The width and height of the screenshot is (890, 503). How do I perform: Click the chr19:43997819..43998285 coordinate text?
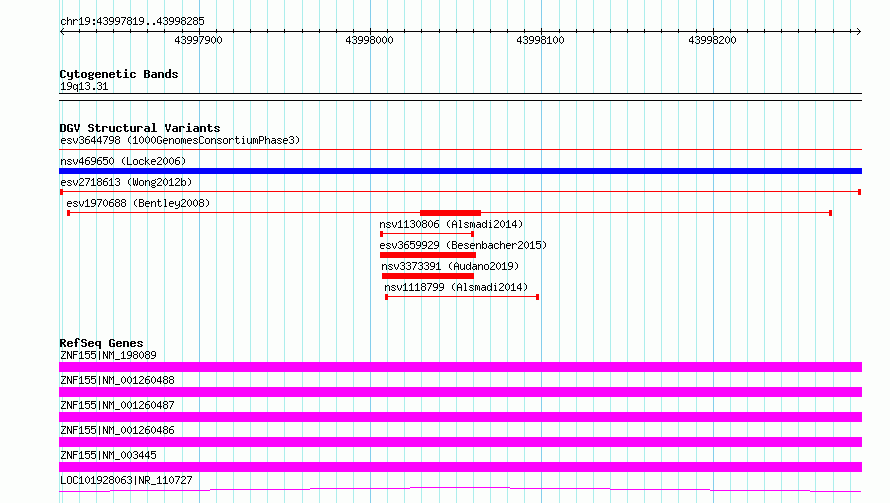click(x=132, y=22)
